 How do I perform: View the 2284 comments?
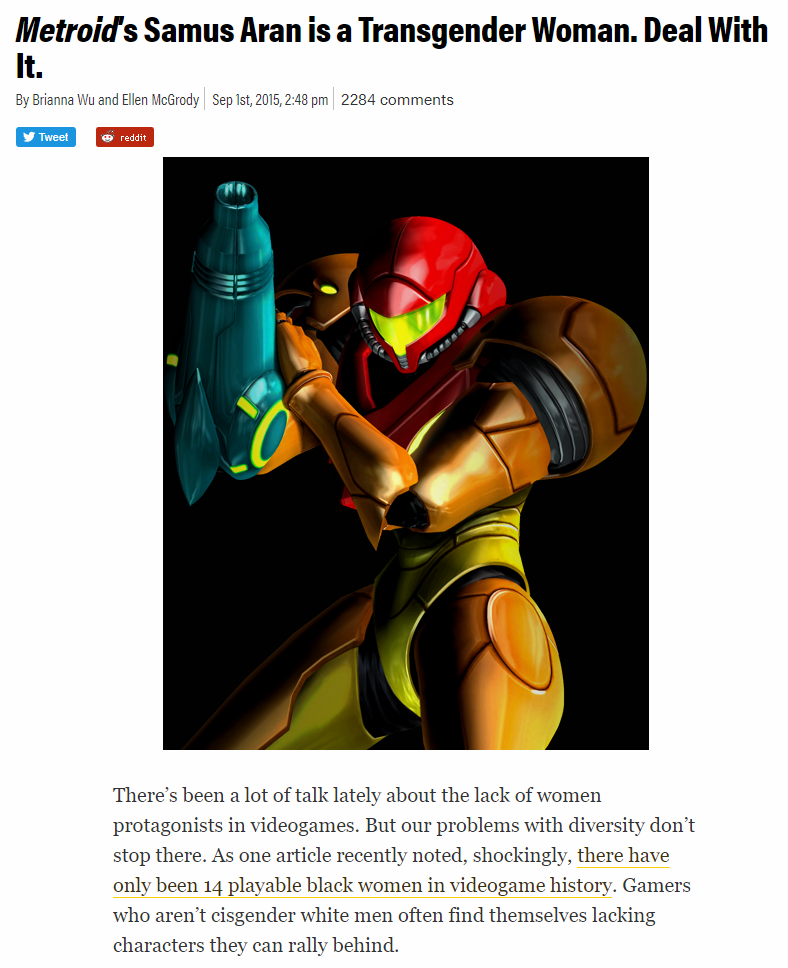coord(397,100)
